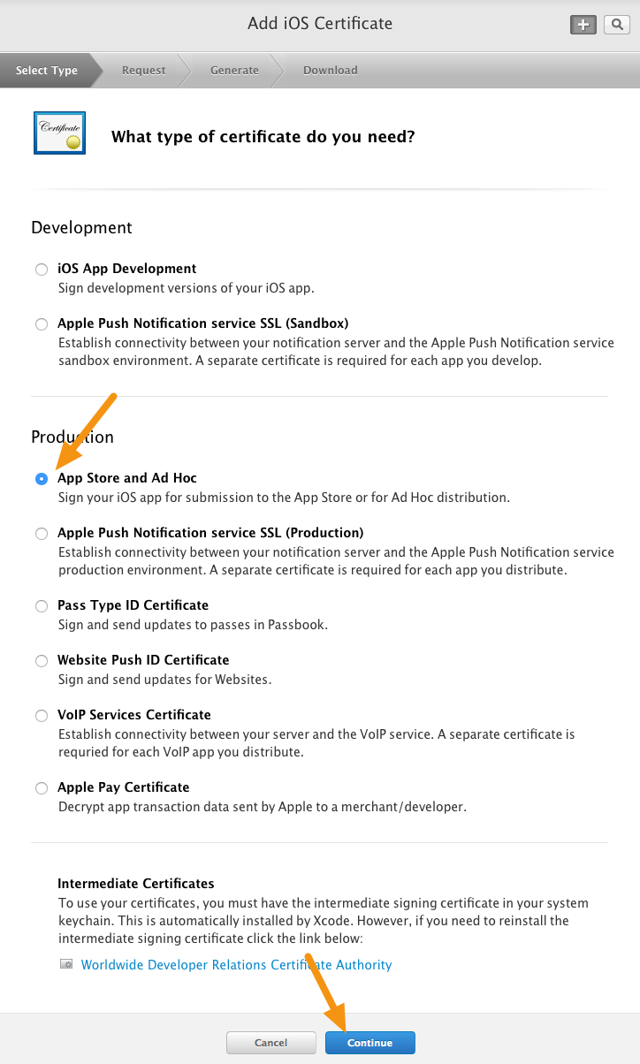Click the add (+) icon in the top bar
Image resolution: width=640 pixels, height=1064 pixels.
click(583, 24)
